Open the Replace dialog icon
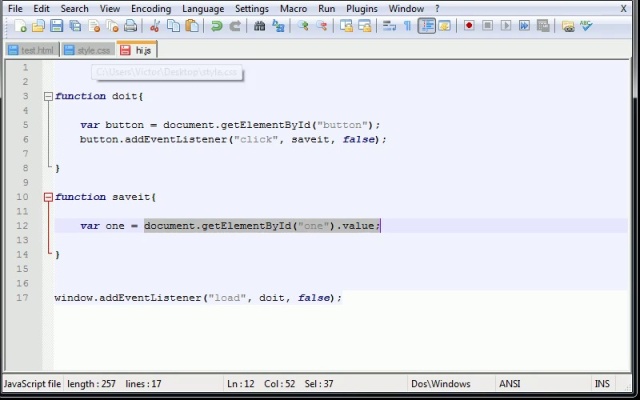Viewport: 640px width, 400px height. pyautogui.click(x=278, y=26)
